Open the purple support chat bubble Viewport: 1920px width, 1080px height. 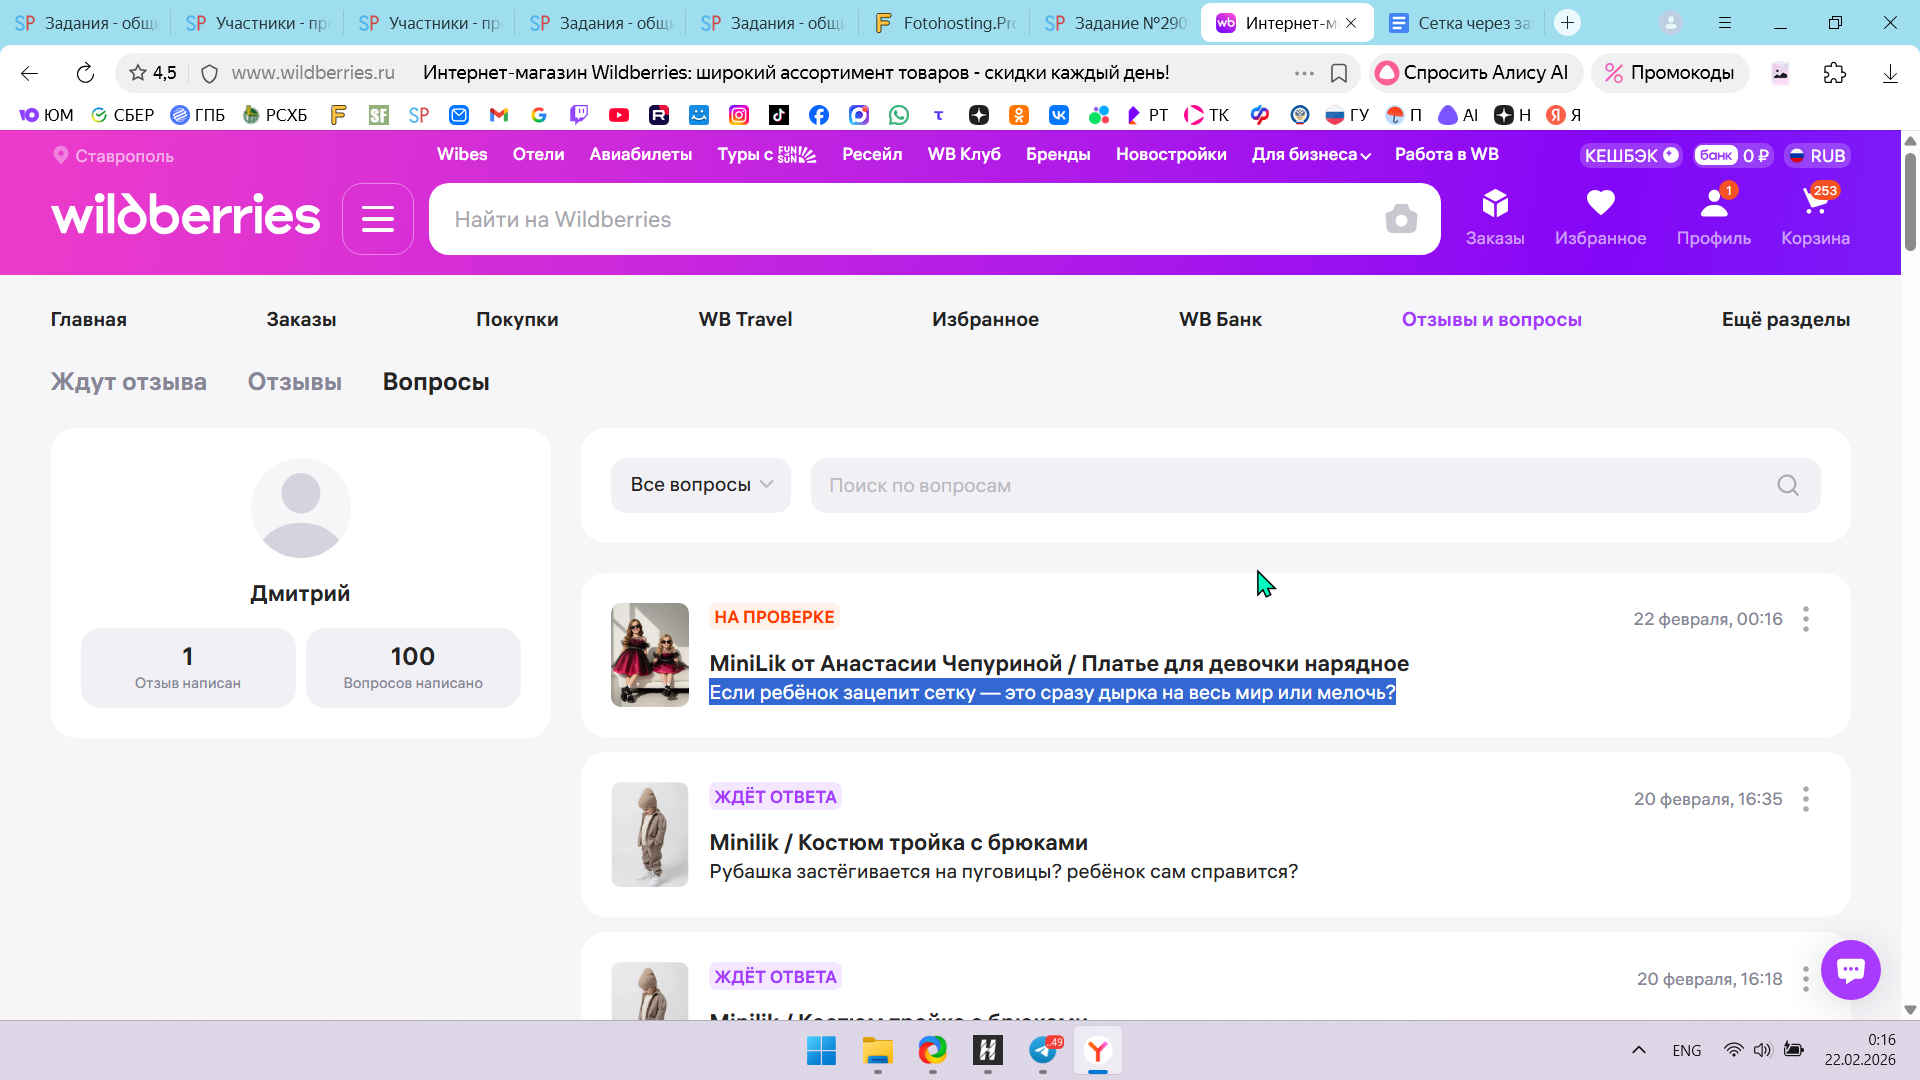click(x=1849, y=969)
